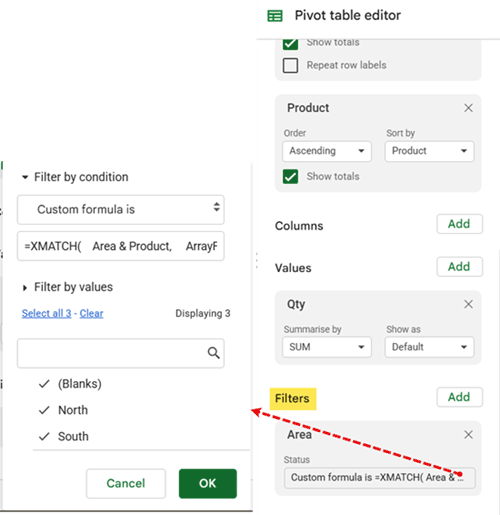Open Area filter Status dropdown

pyautogui.click(x=380, y=478)
